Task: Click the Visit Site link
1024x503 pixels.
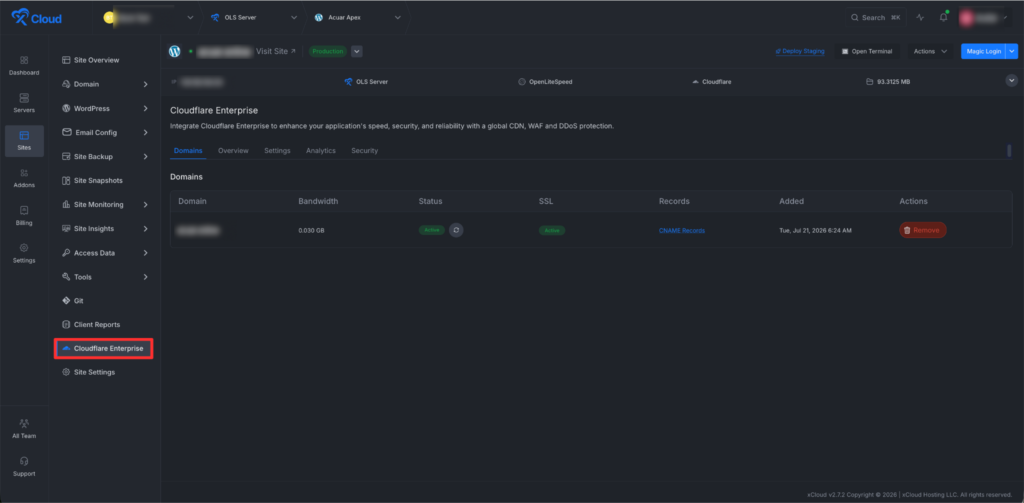Action: [x=276, y=51]
